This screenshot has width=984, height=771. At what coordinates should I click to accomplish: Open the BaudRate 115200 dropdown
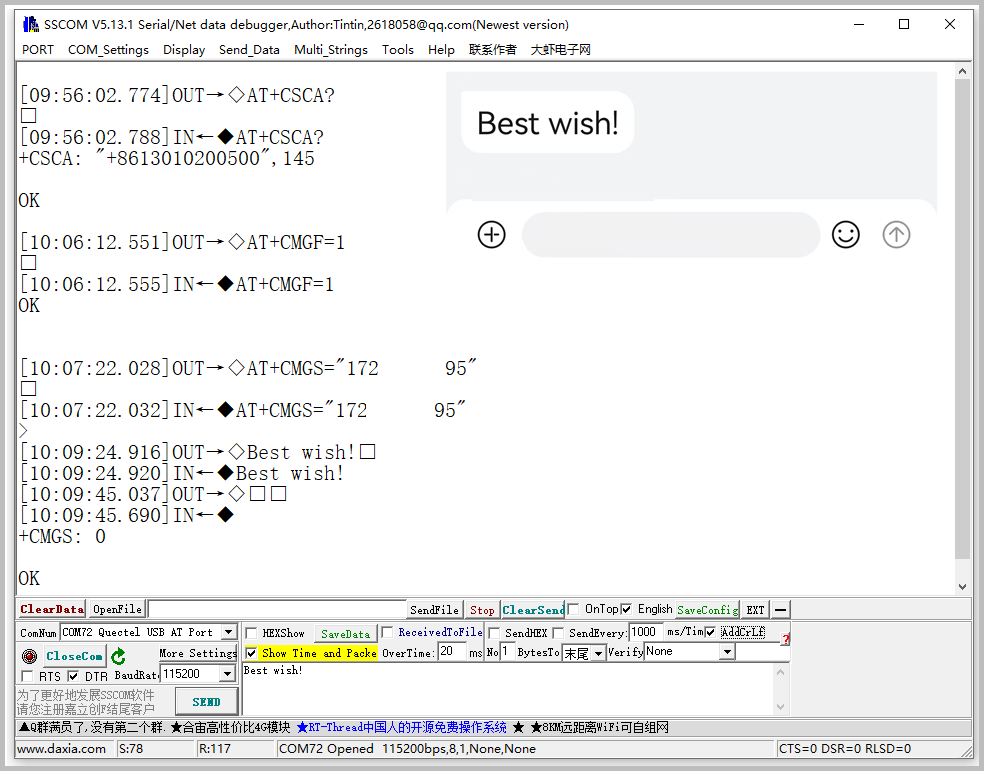tap(228, 675)
